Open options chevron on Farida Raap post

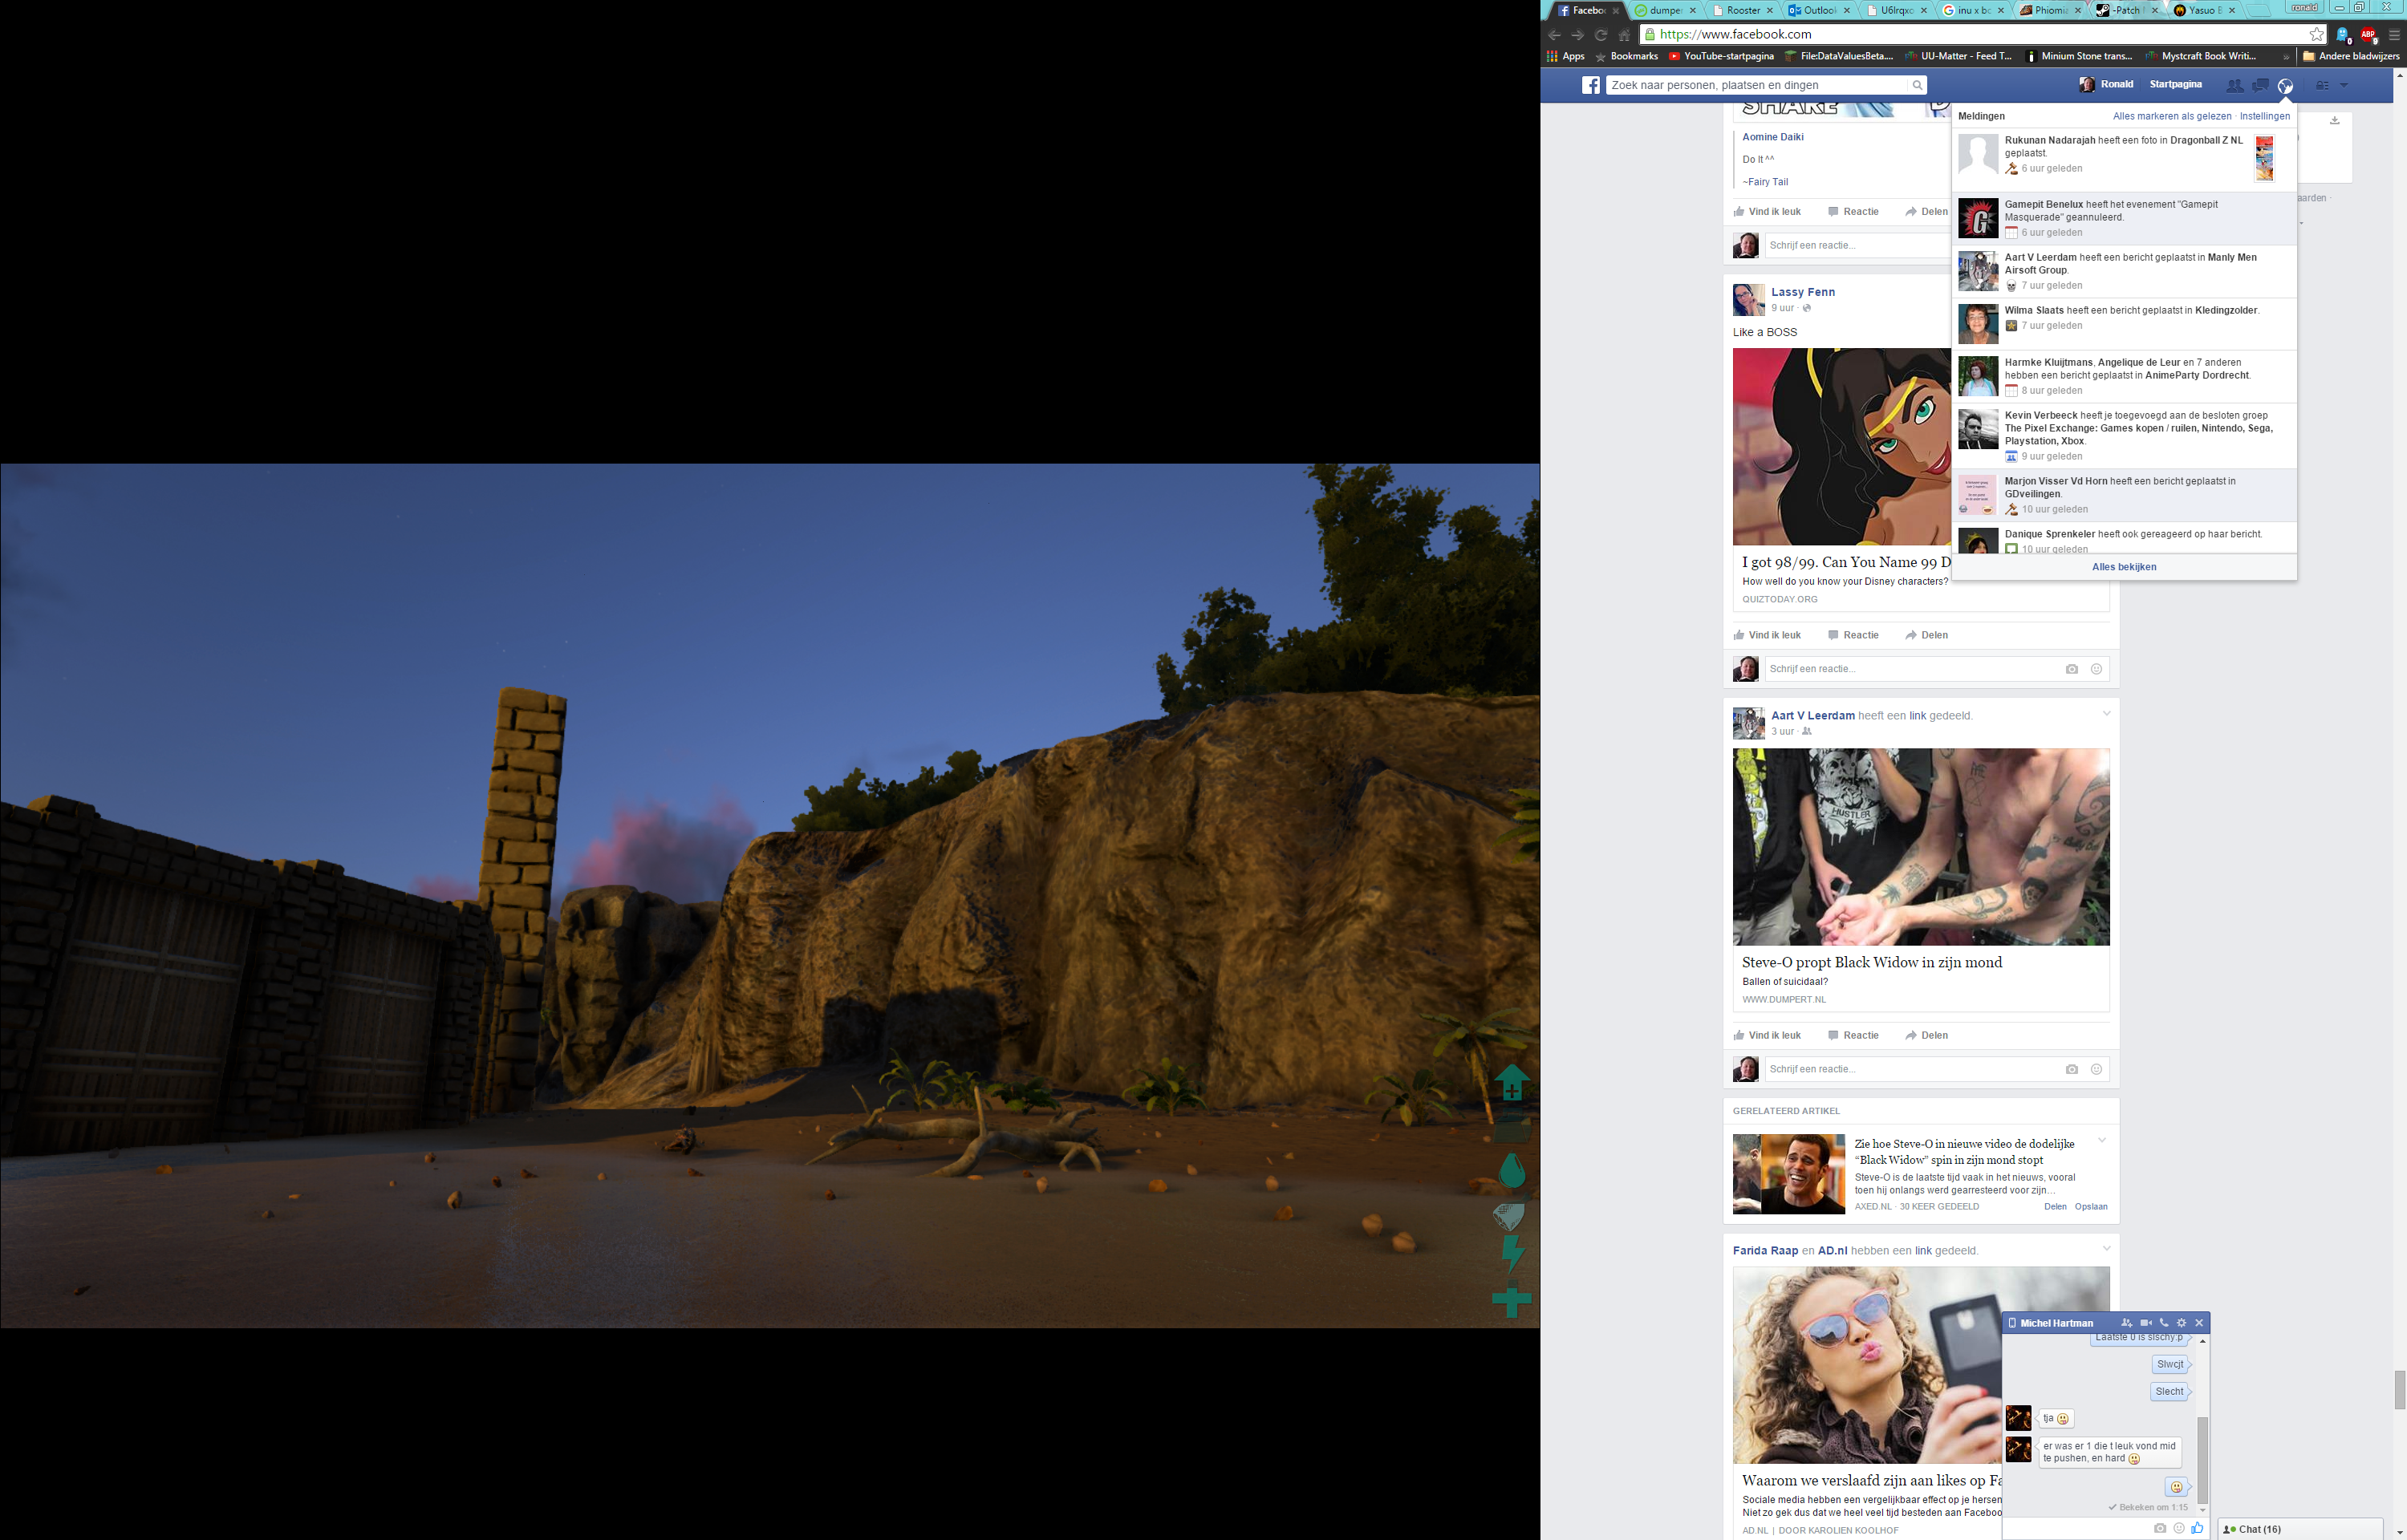[2106, 1248]
